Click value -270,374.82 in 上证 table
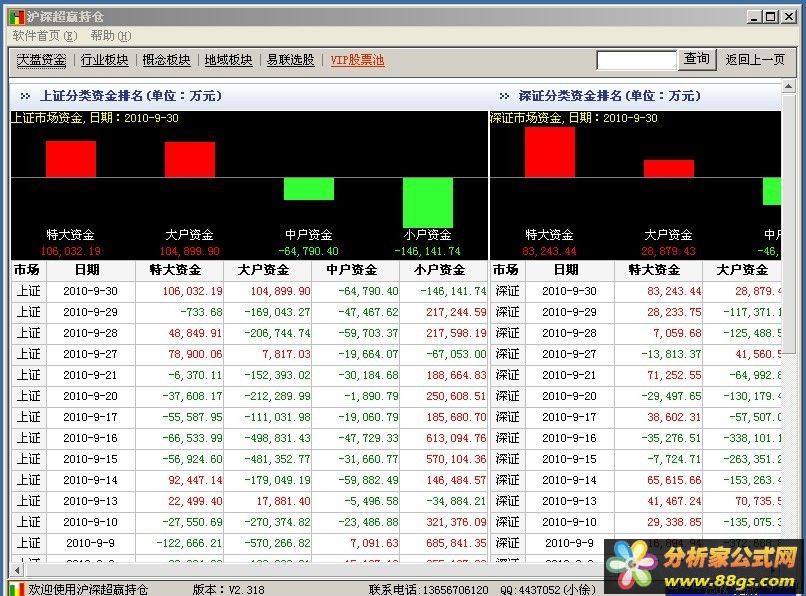Viewport: 806px width, 596px height. (278, 522)
